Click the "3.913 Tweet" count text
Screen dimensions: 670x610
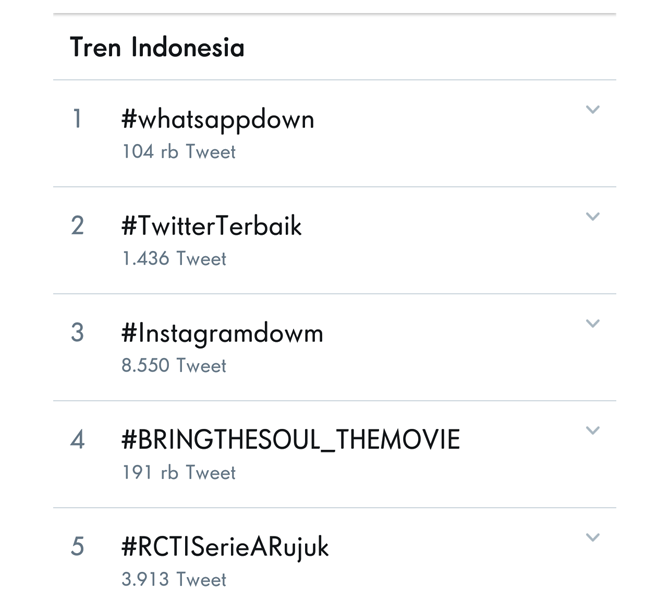pyautogui.click(x=174, y=580)
